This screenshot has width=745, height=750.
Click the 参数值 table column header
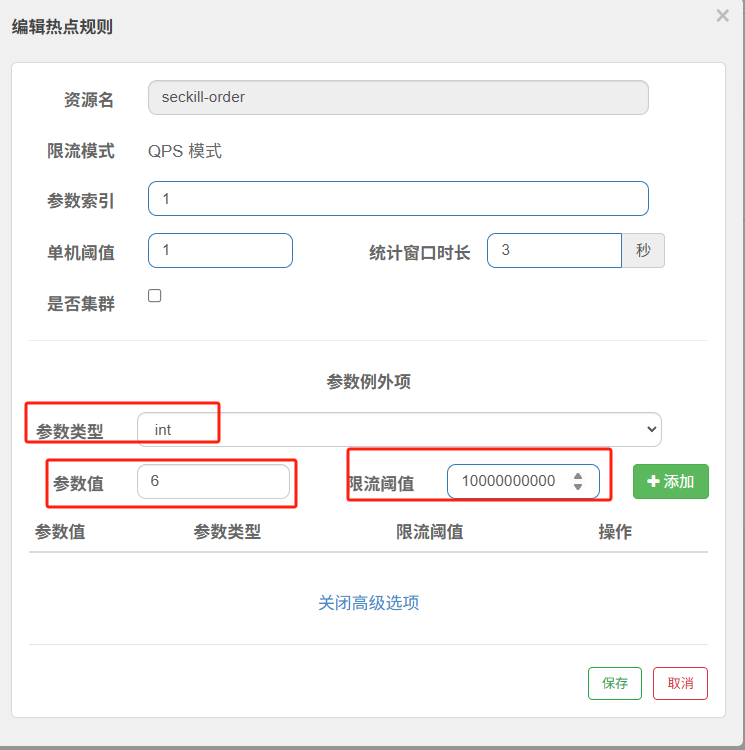[x=60, y=532]
